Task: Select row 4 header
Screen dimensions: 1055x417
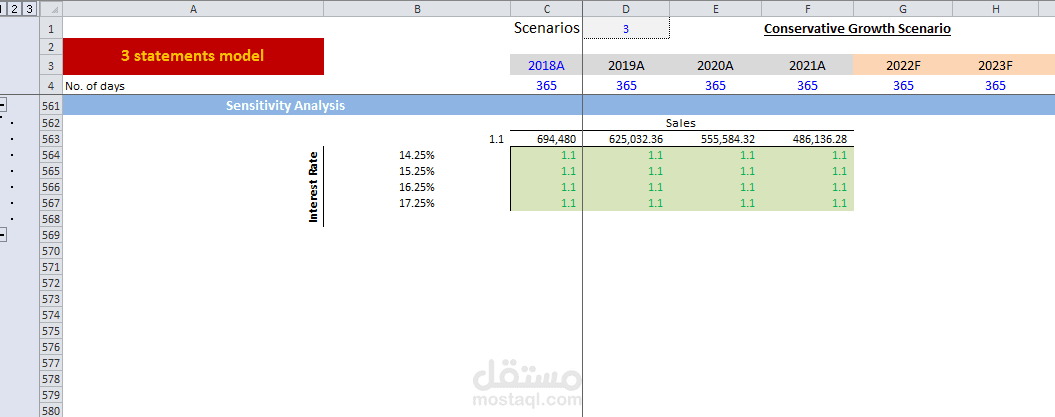Action: [51, 86]
